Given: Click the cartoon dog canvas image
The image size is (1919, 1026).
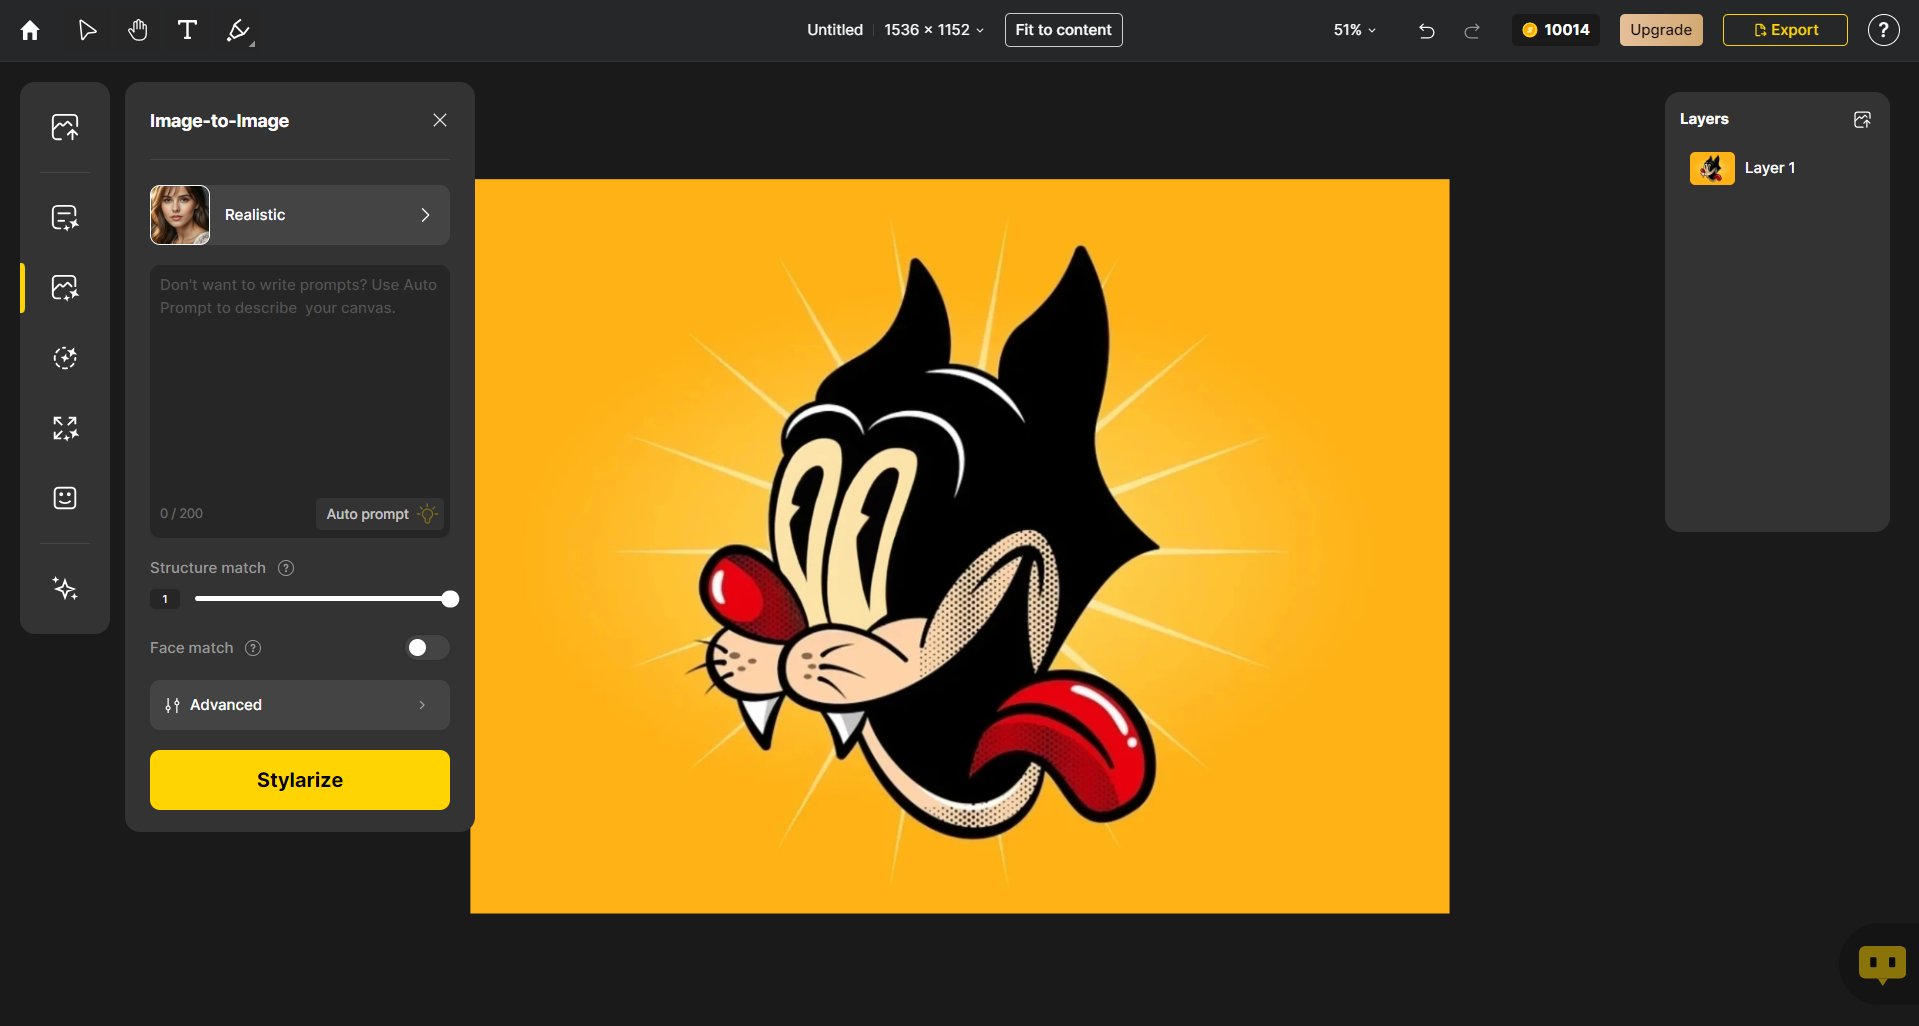Looking at the screenshot, I should tap(960, 546).
